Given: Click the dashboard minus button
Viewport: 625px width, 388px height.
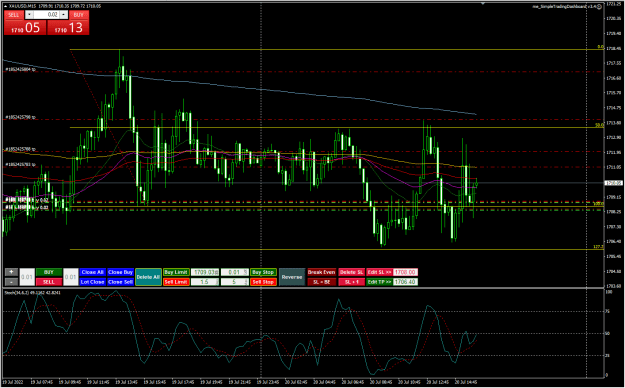Looking at the screenshot, I should pyautogui.click(x=11, y=282).
